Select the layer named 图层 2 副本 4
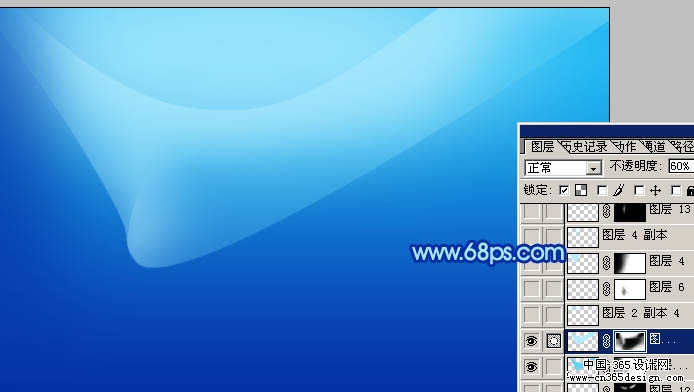 641,313
